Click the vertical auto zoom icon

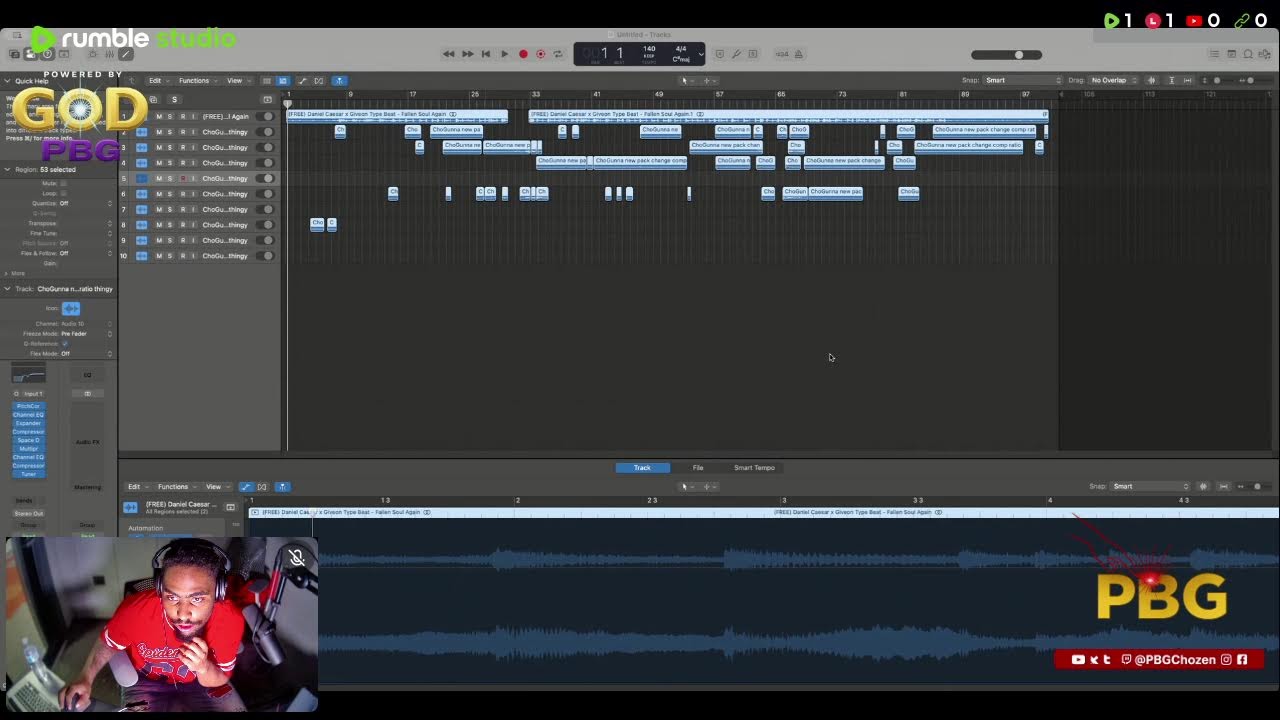[x=1172, y=81]
